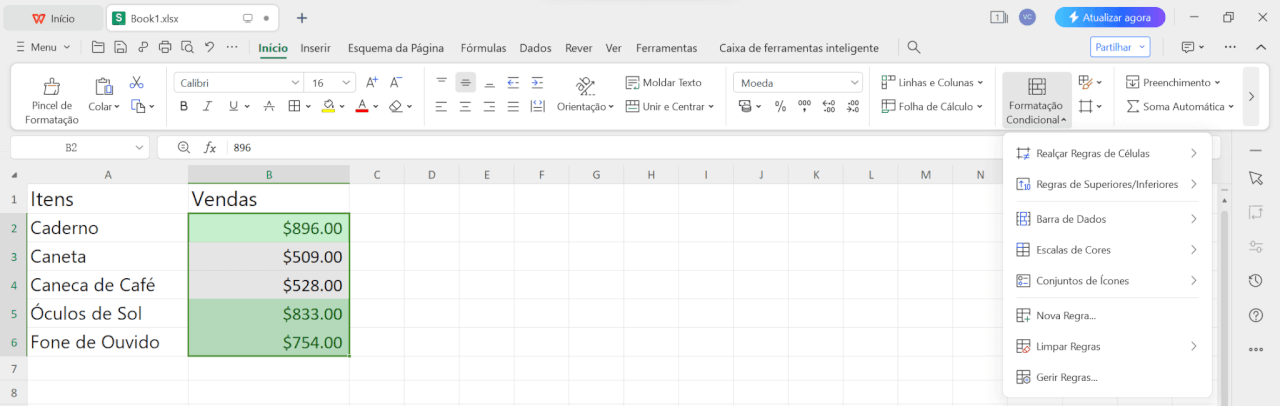This screenshot has height=406, width=1280.
Task: Click the Partilhar share button
Action: click(x=1120, y=47)
